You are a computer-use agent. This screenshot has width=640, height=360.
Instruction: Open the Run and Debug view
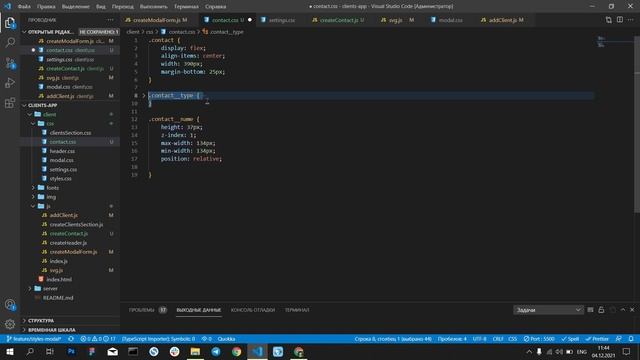(x=10, y=83)
